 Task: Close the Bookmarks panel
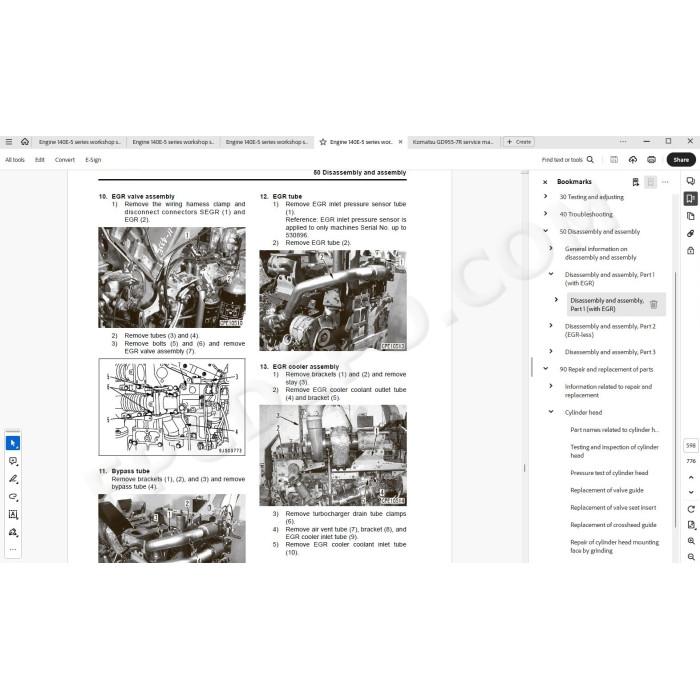tap(545, 182)
